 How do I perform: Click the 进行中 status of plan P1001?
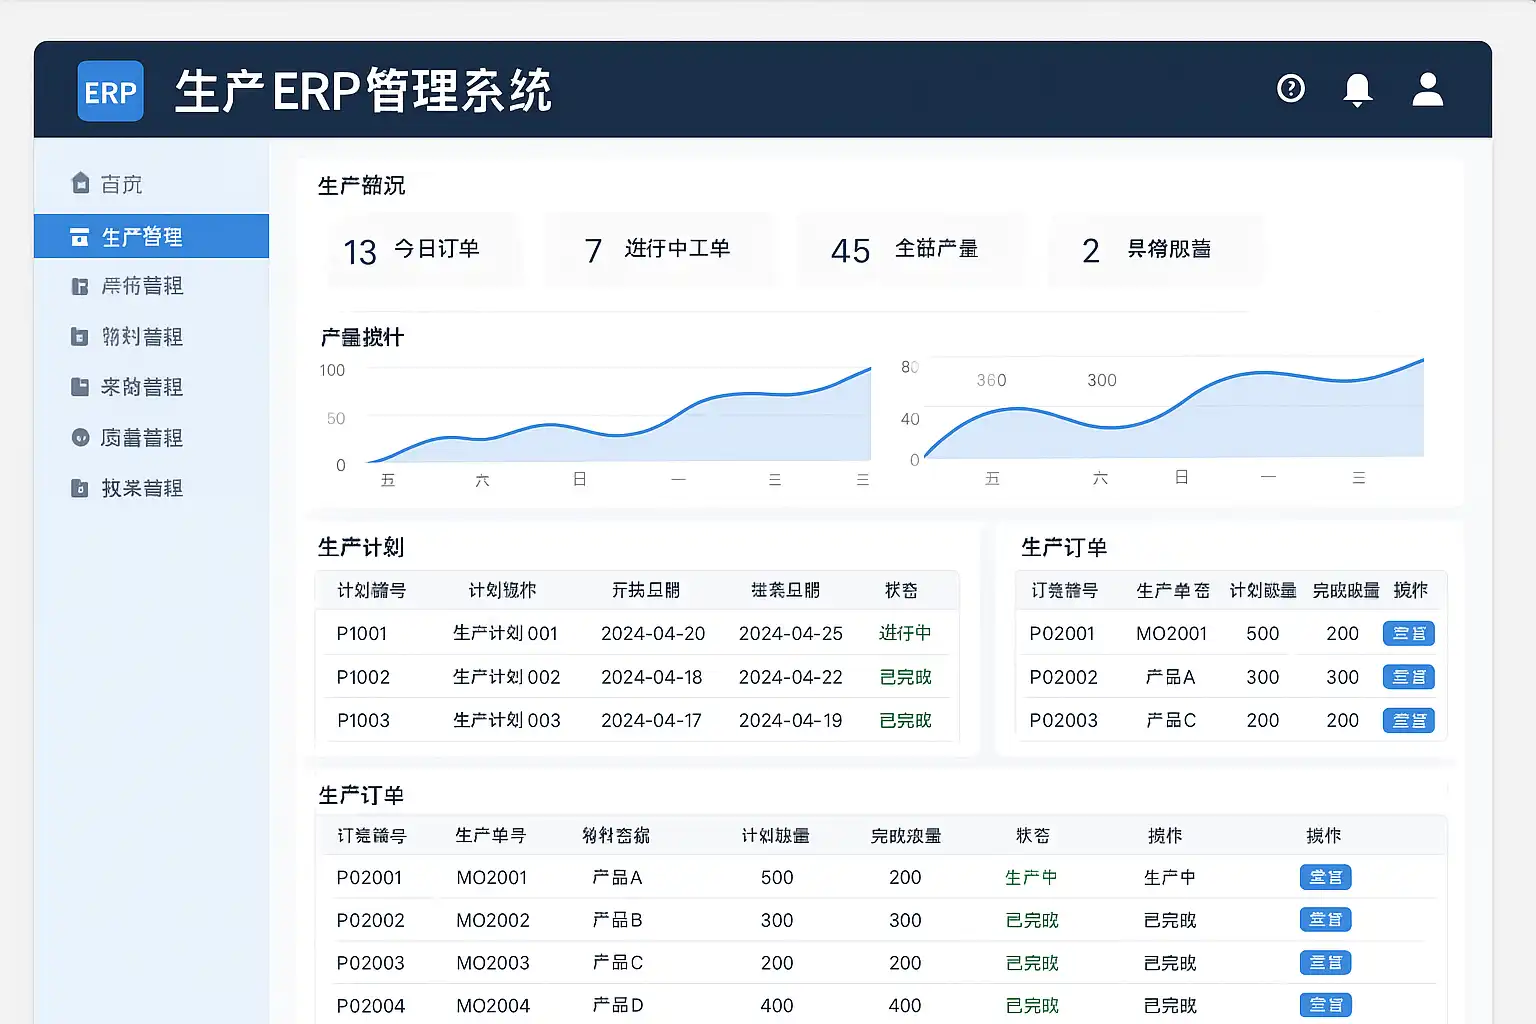pyautogui.click(x=904, y=633)
